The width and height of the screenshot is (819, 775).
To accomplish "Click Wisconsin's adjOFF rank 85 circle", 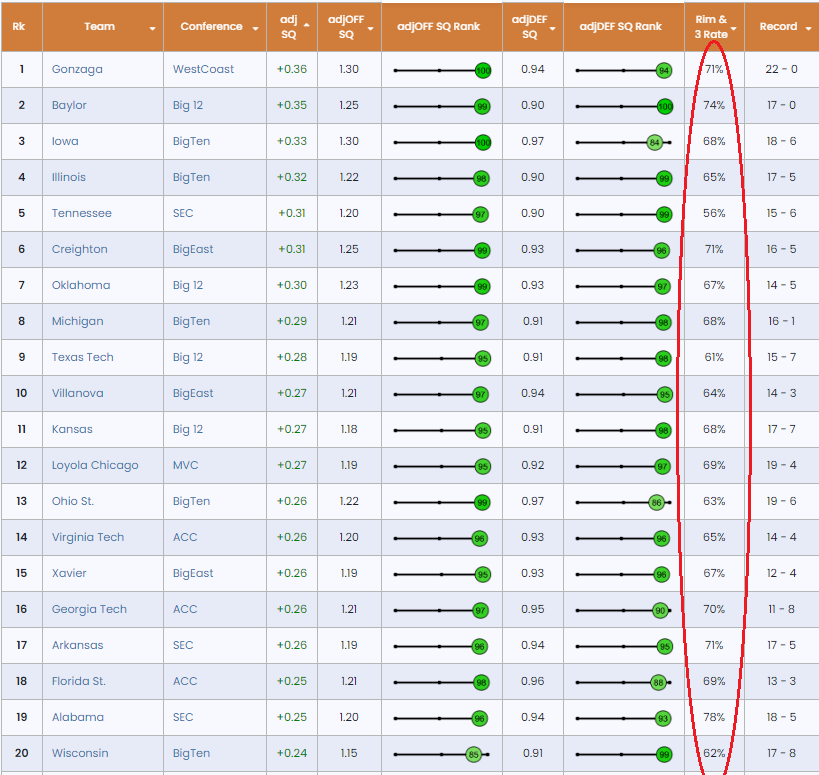I will pos(472,754).
